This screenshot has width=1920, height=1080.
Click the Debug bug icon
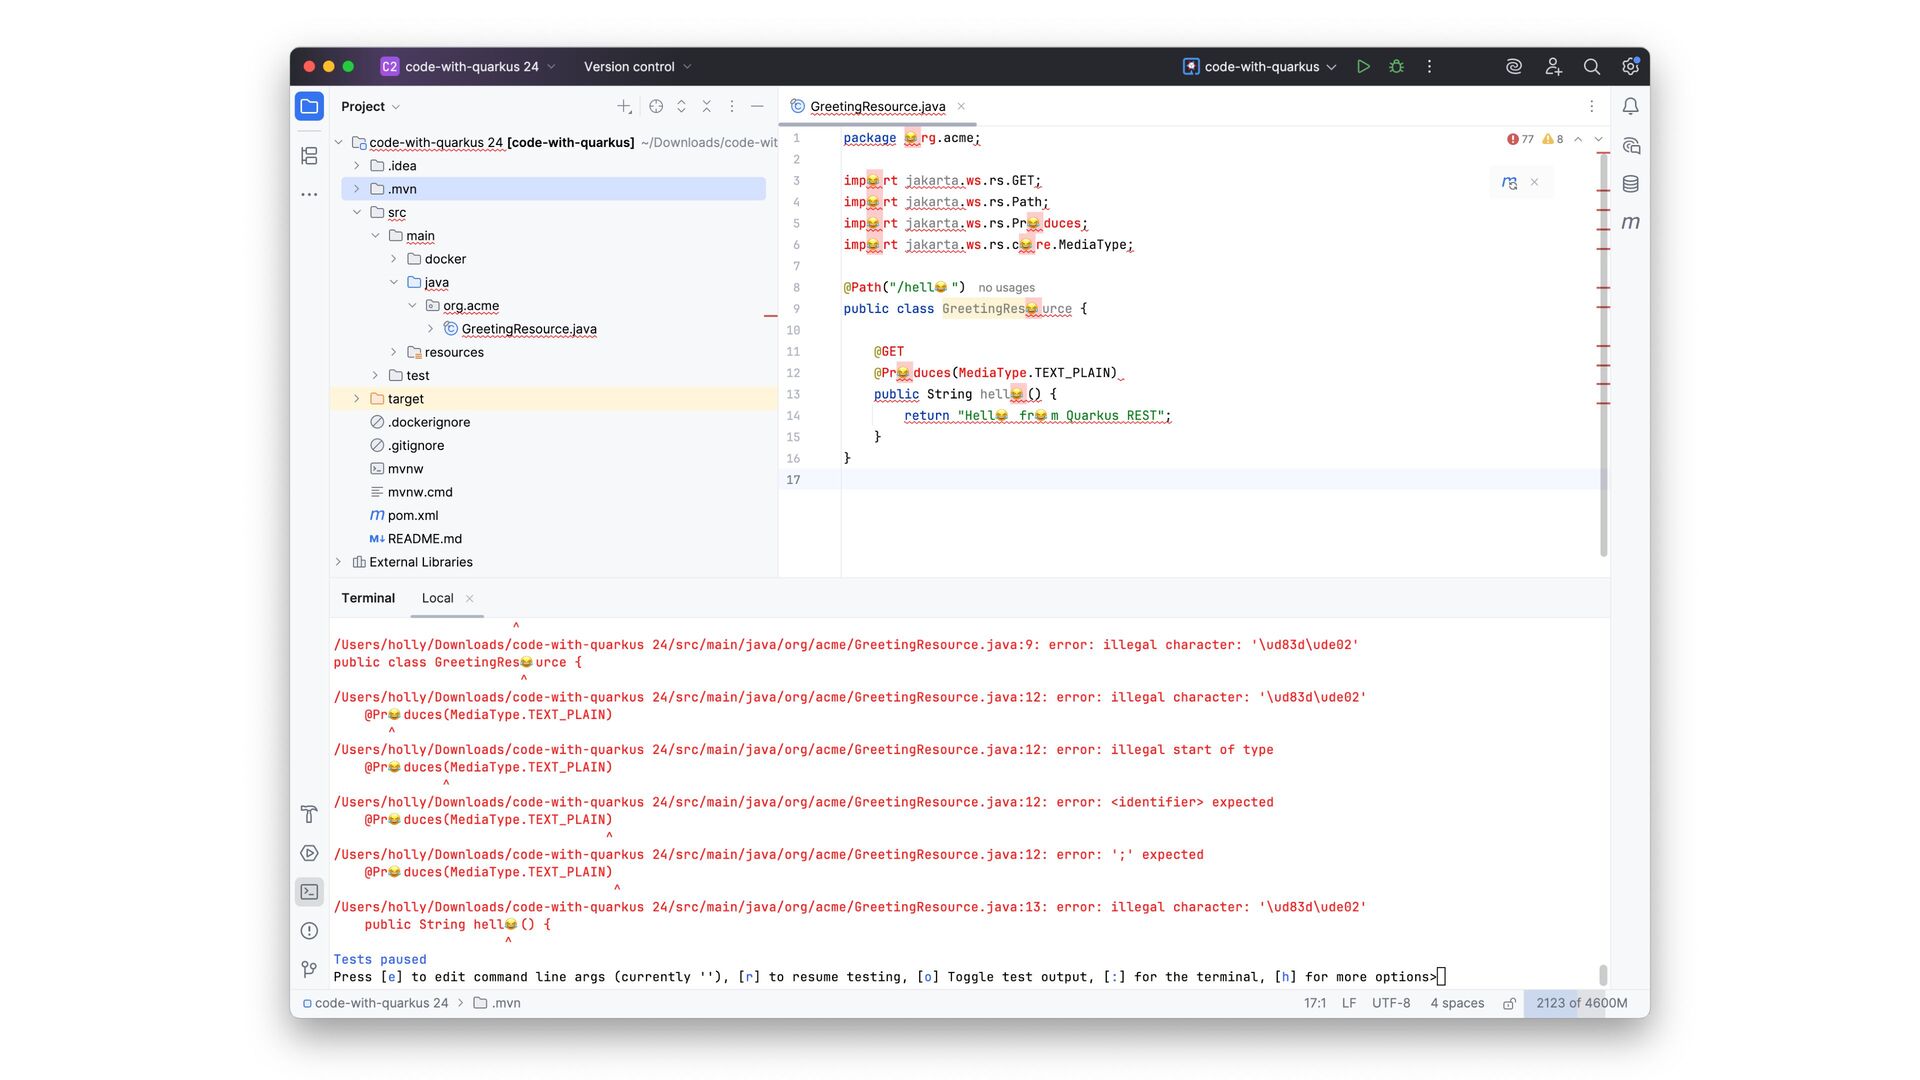1396,67
